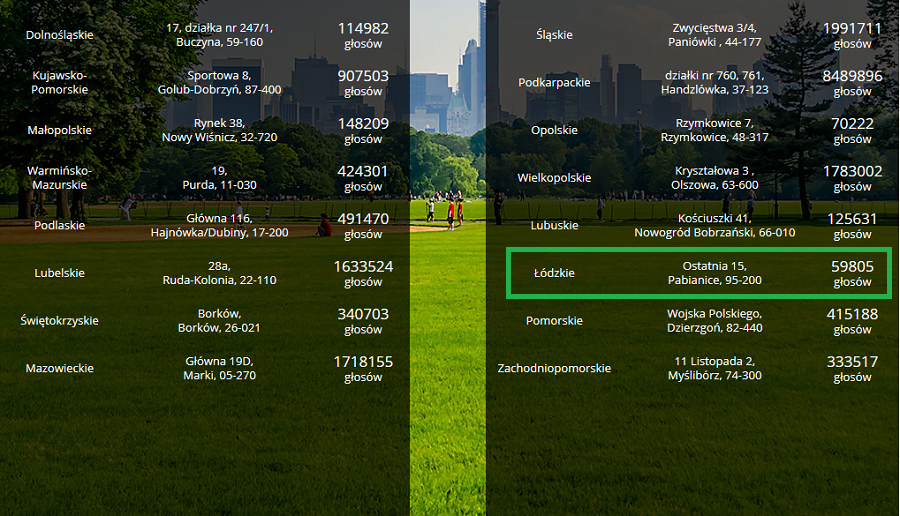Select the Podkarpackie region label
This screenshot has width=900, height=516.
(x=554, y=82)
